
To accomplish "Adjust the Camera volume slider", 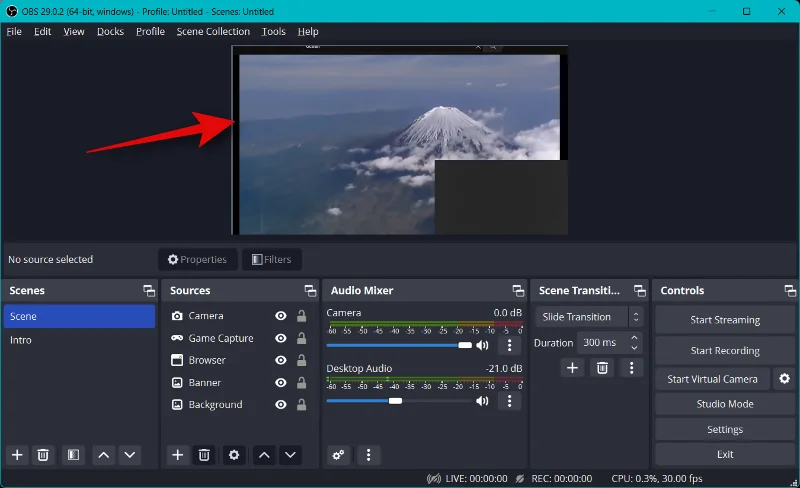I will (399, 346).
